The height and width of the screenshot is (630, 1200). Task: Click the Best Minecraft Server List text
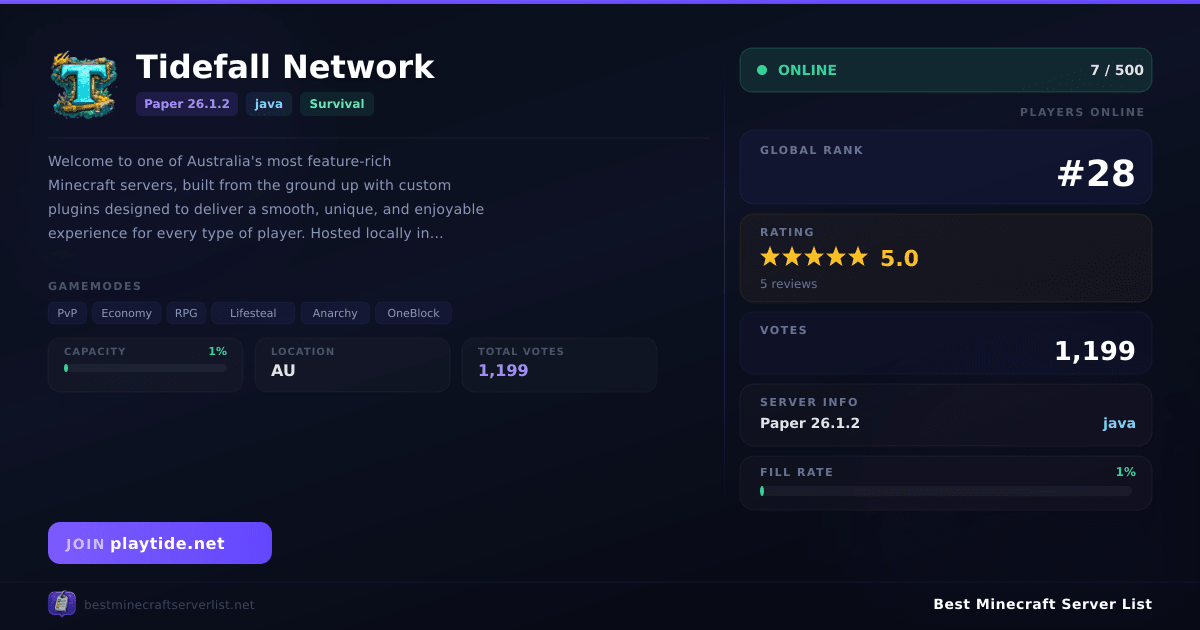[x=1042, y=604]
